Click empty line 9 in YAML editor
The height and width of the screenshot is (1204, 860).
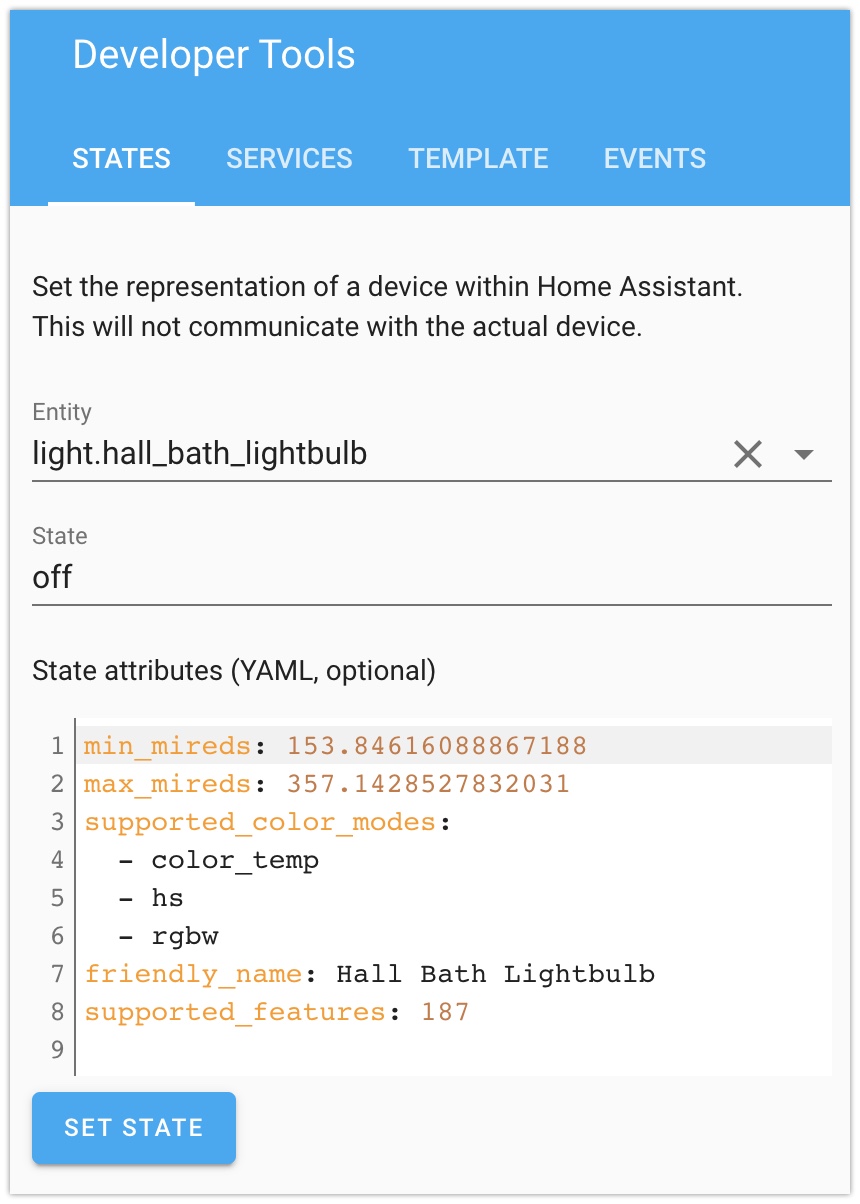coord(455,1050)
